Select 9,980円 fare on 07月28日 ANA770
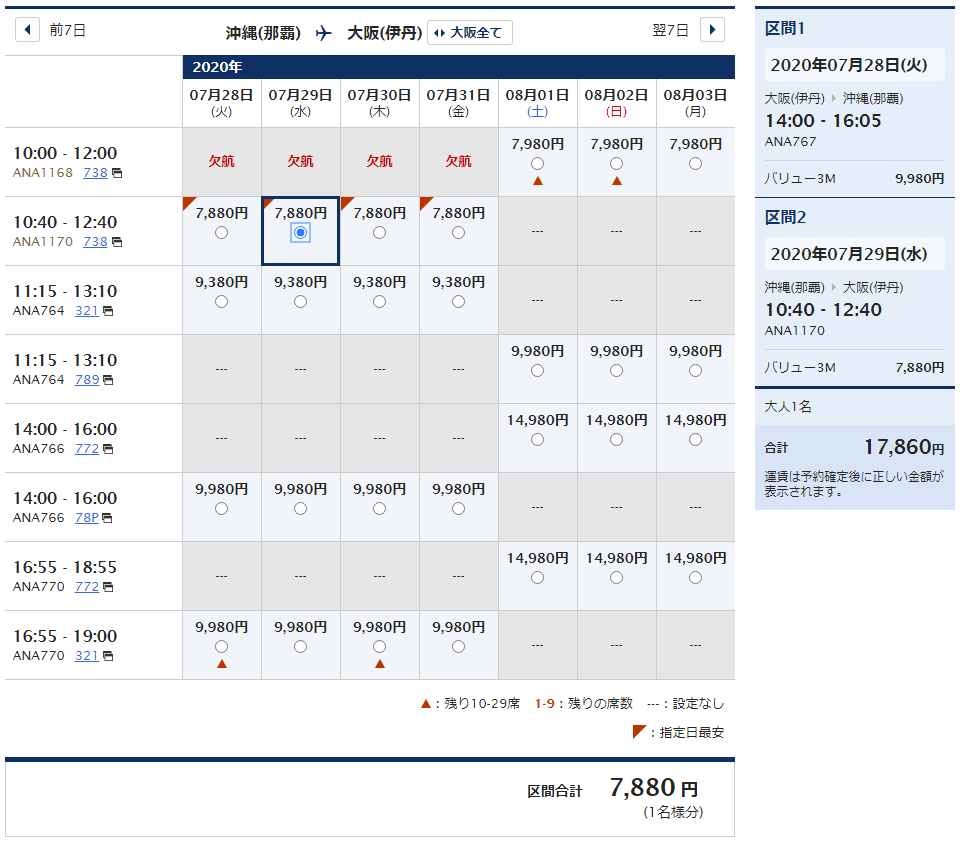Image resolution: width=960 pixels, height=843 pixels. point(222,646)
